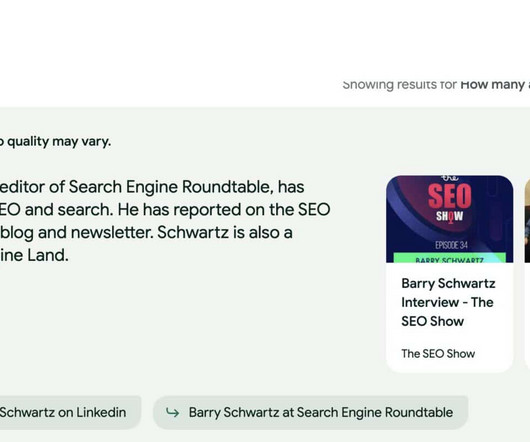Click the Episode 34 label on the thumbnail
Screen dimensions: 530x442
(451, 245)
